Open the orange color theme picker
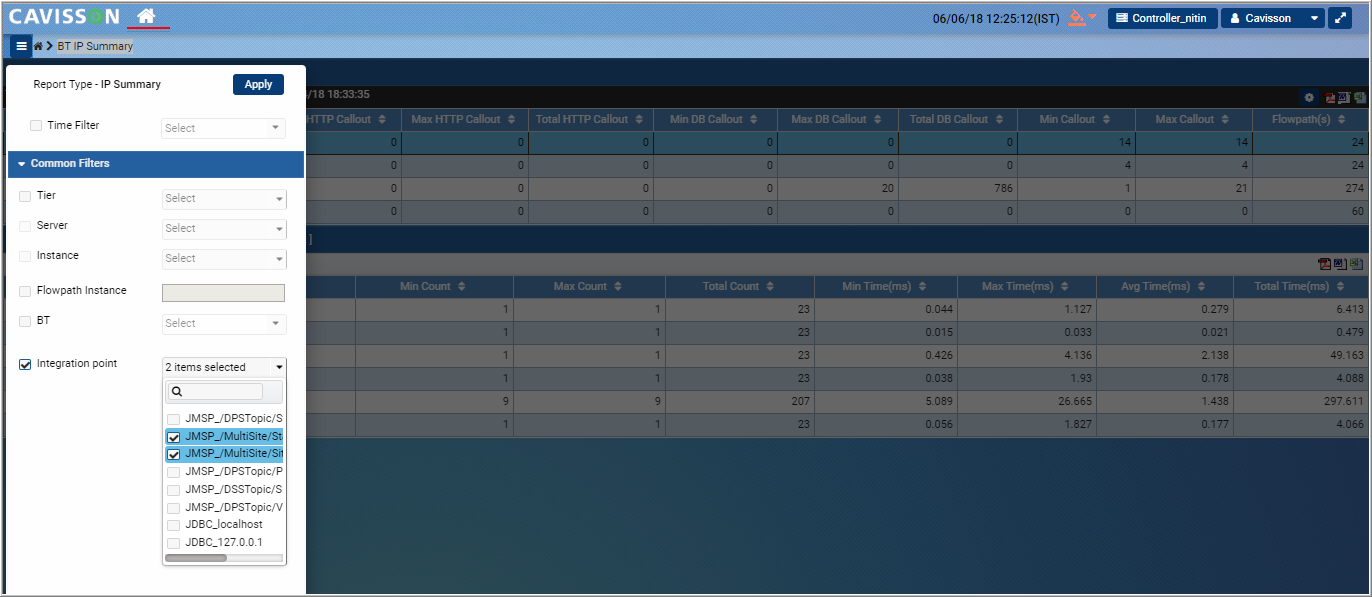The height and width of the screenshot is (597, 1372). pyautogui.click(x=1082, y=17)
